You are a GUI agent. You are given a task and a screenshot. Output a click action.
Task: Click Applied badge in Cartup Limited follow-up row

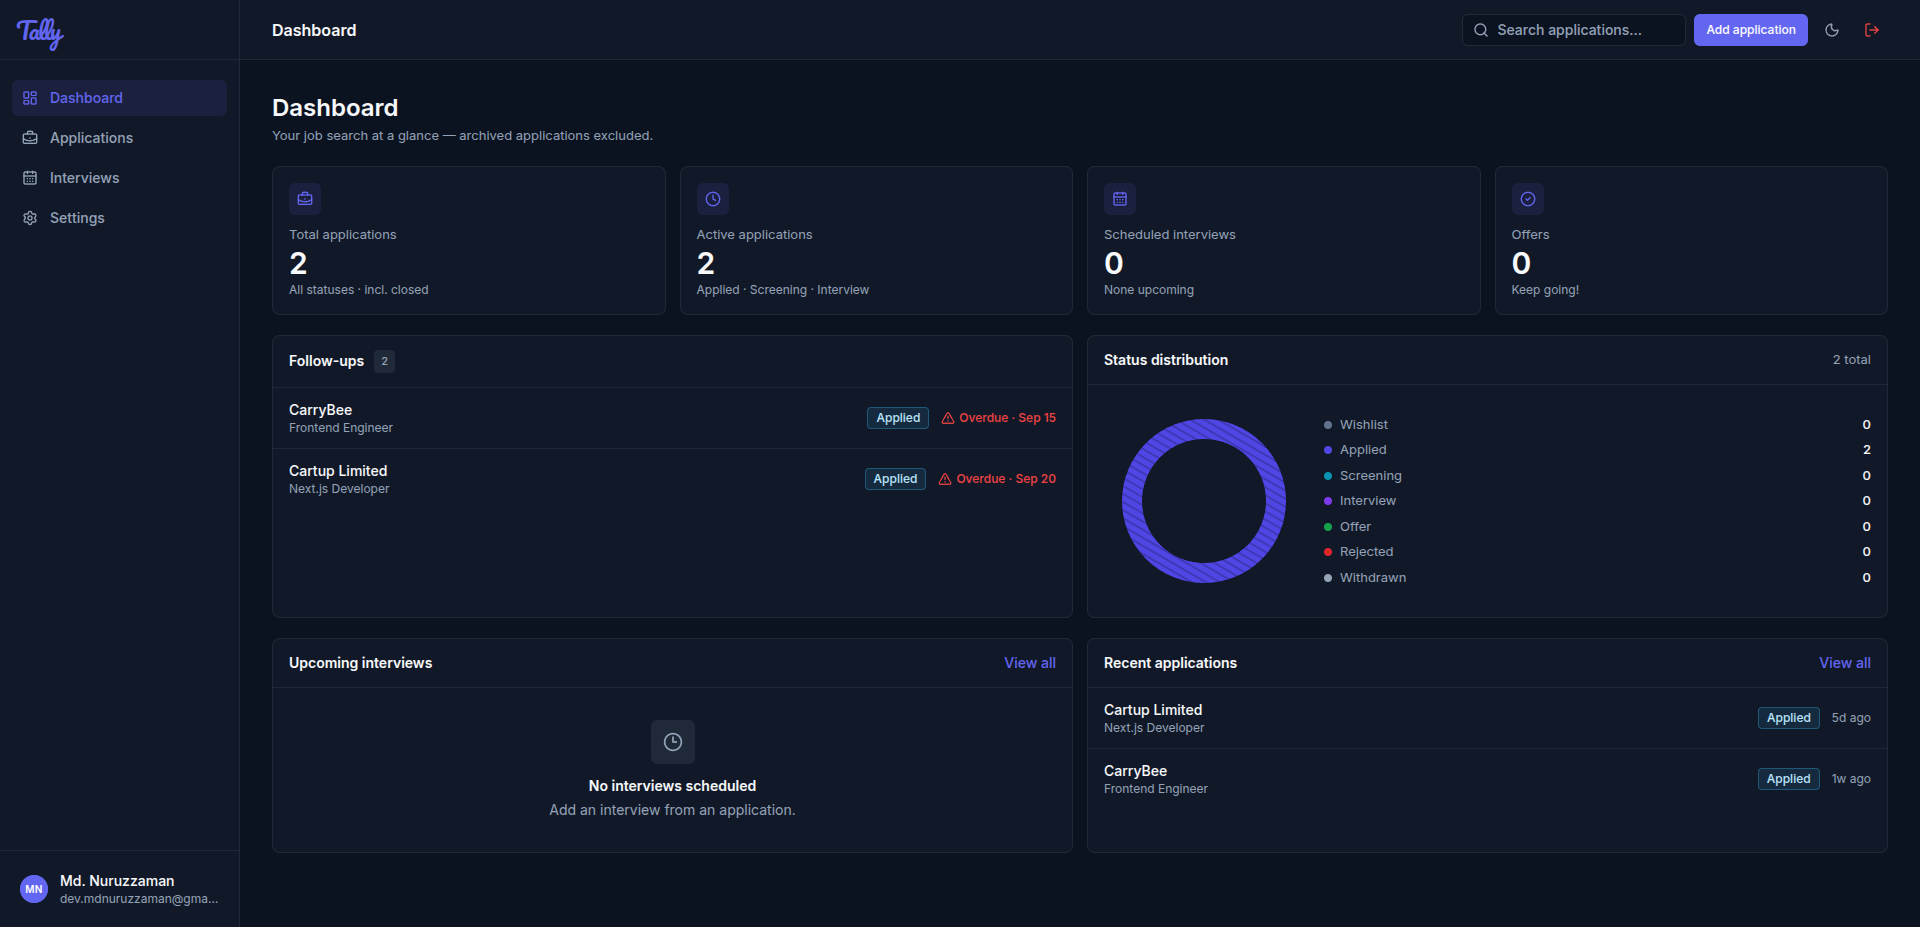click(x=895, y=479)
